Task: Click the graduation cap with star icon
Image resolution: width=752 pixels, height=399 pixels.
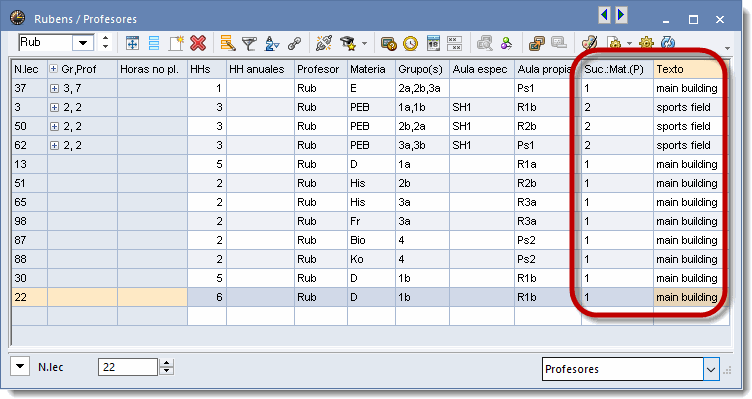Action: pyautogui.click(x=348, y=44)
